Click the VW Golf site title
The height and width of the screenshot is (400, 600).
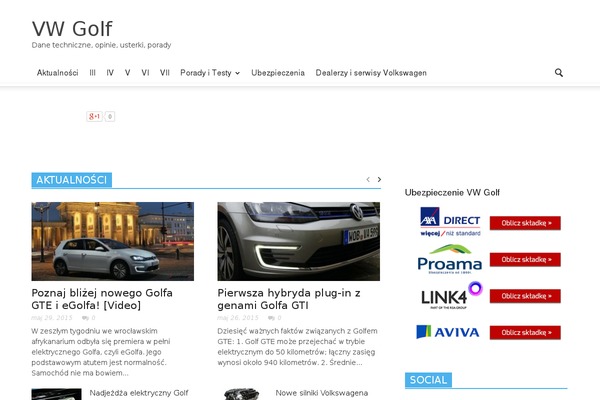pyautogui.click(x=72, y=29)
